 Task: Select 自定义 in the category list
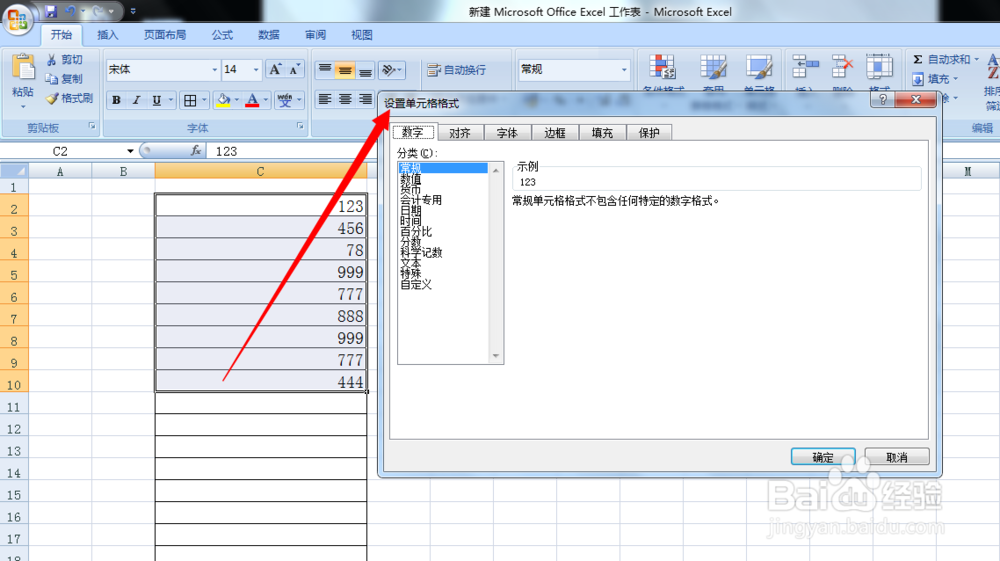[416, 284]
